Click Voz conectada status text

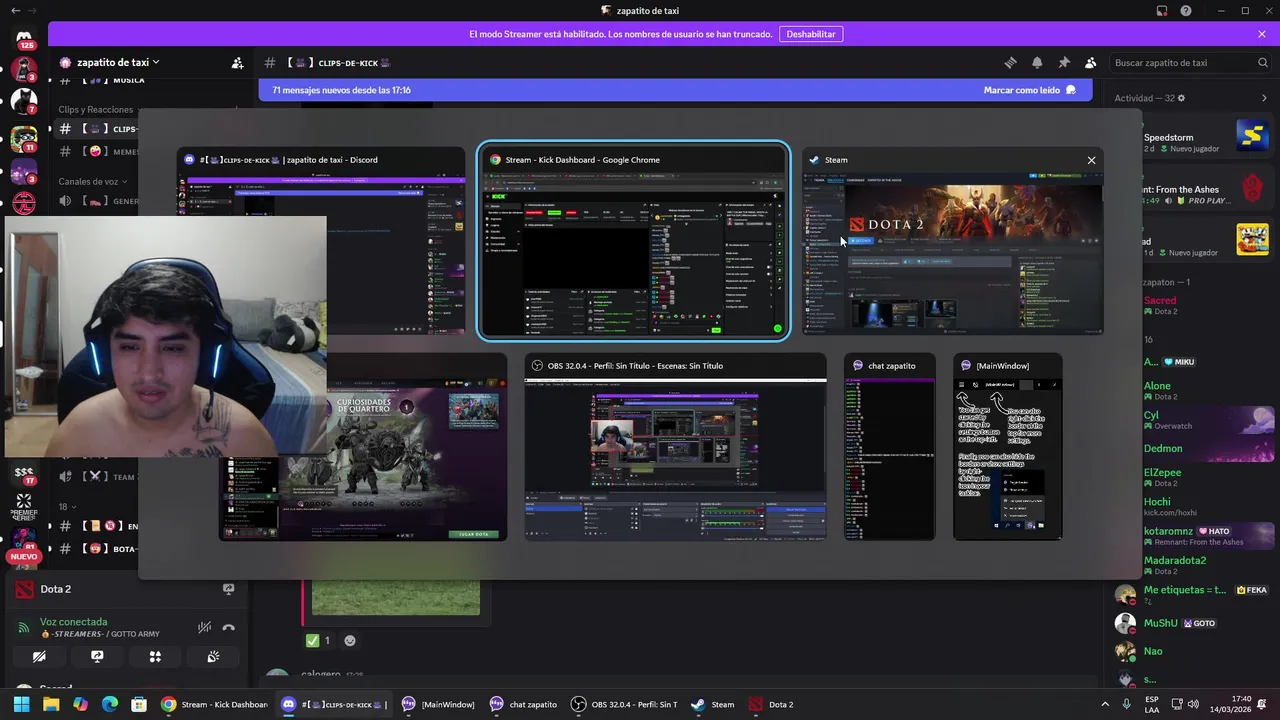(73, 621)
